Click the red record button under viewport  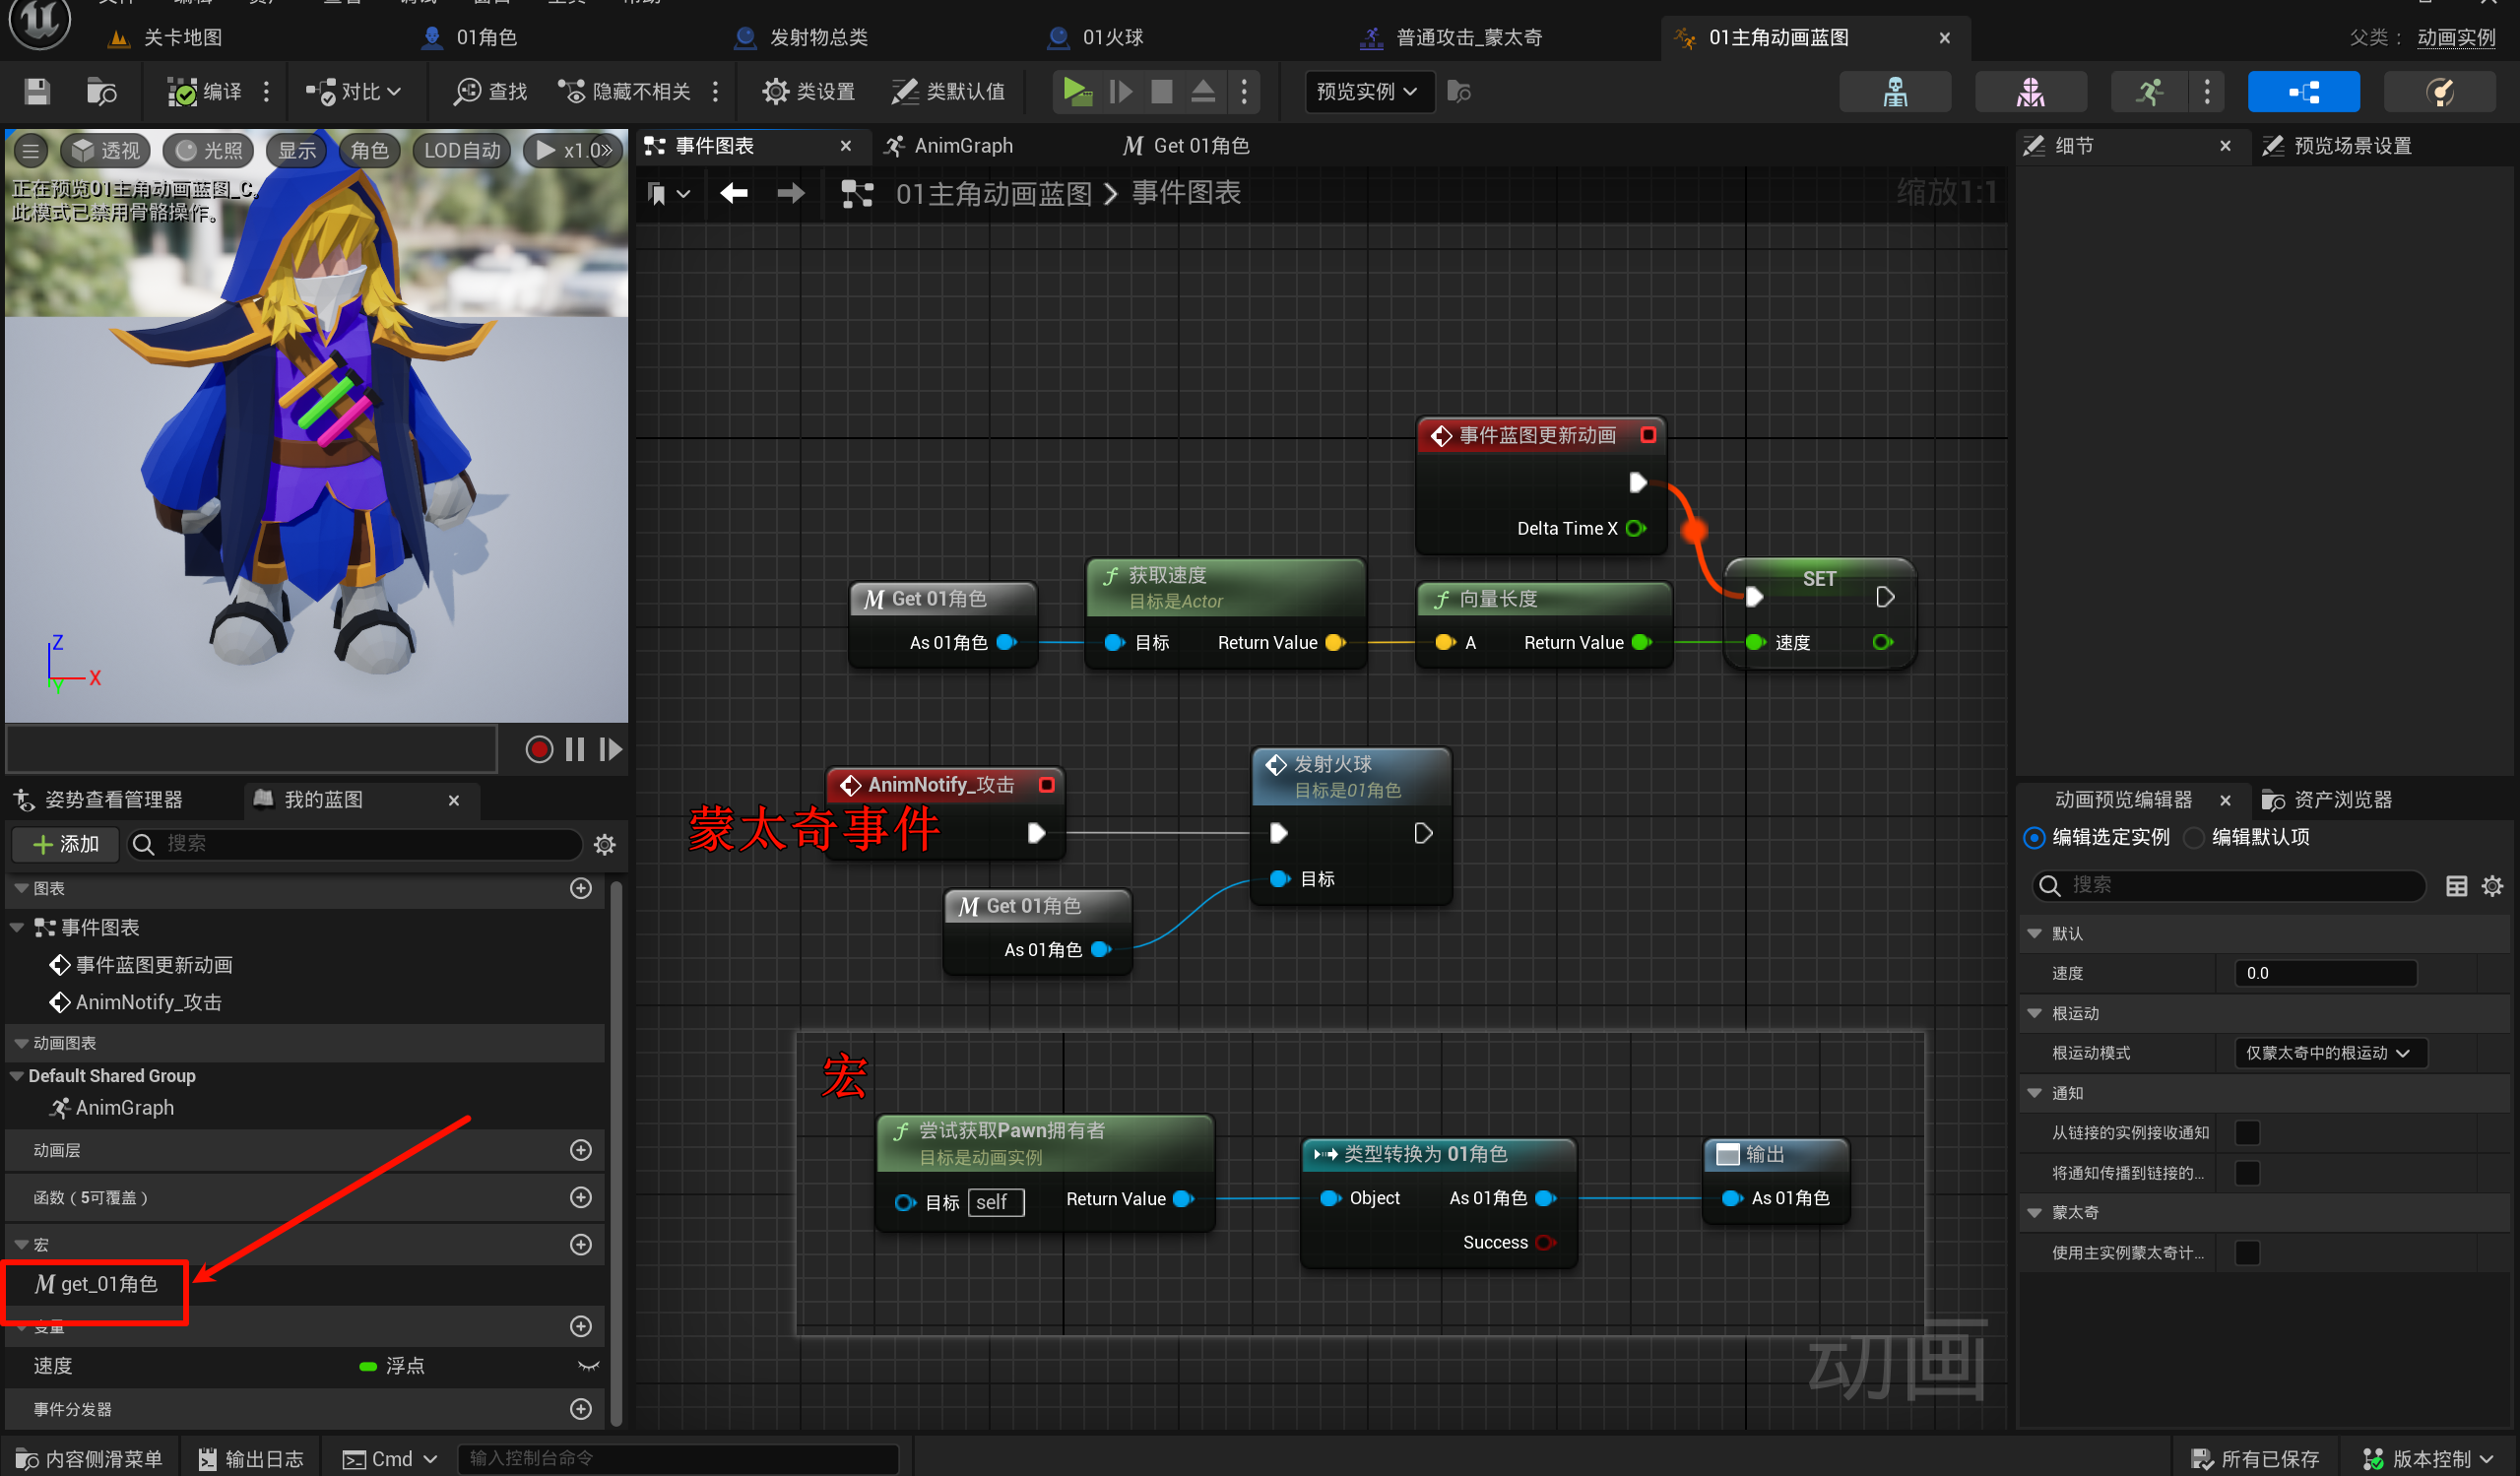click(x=539, y=749)
